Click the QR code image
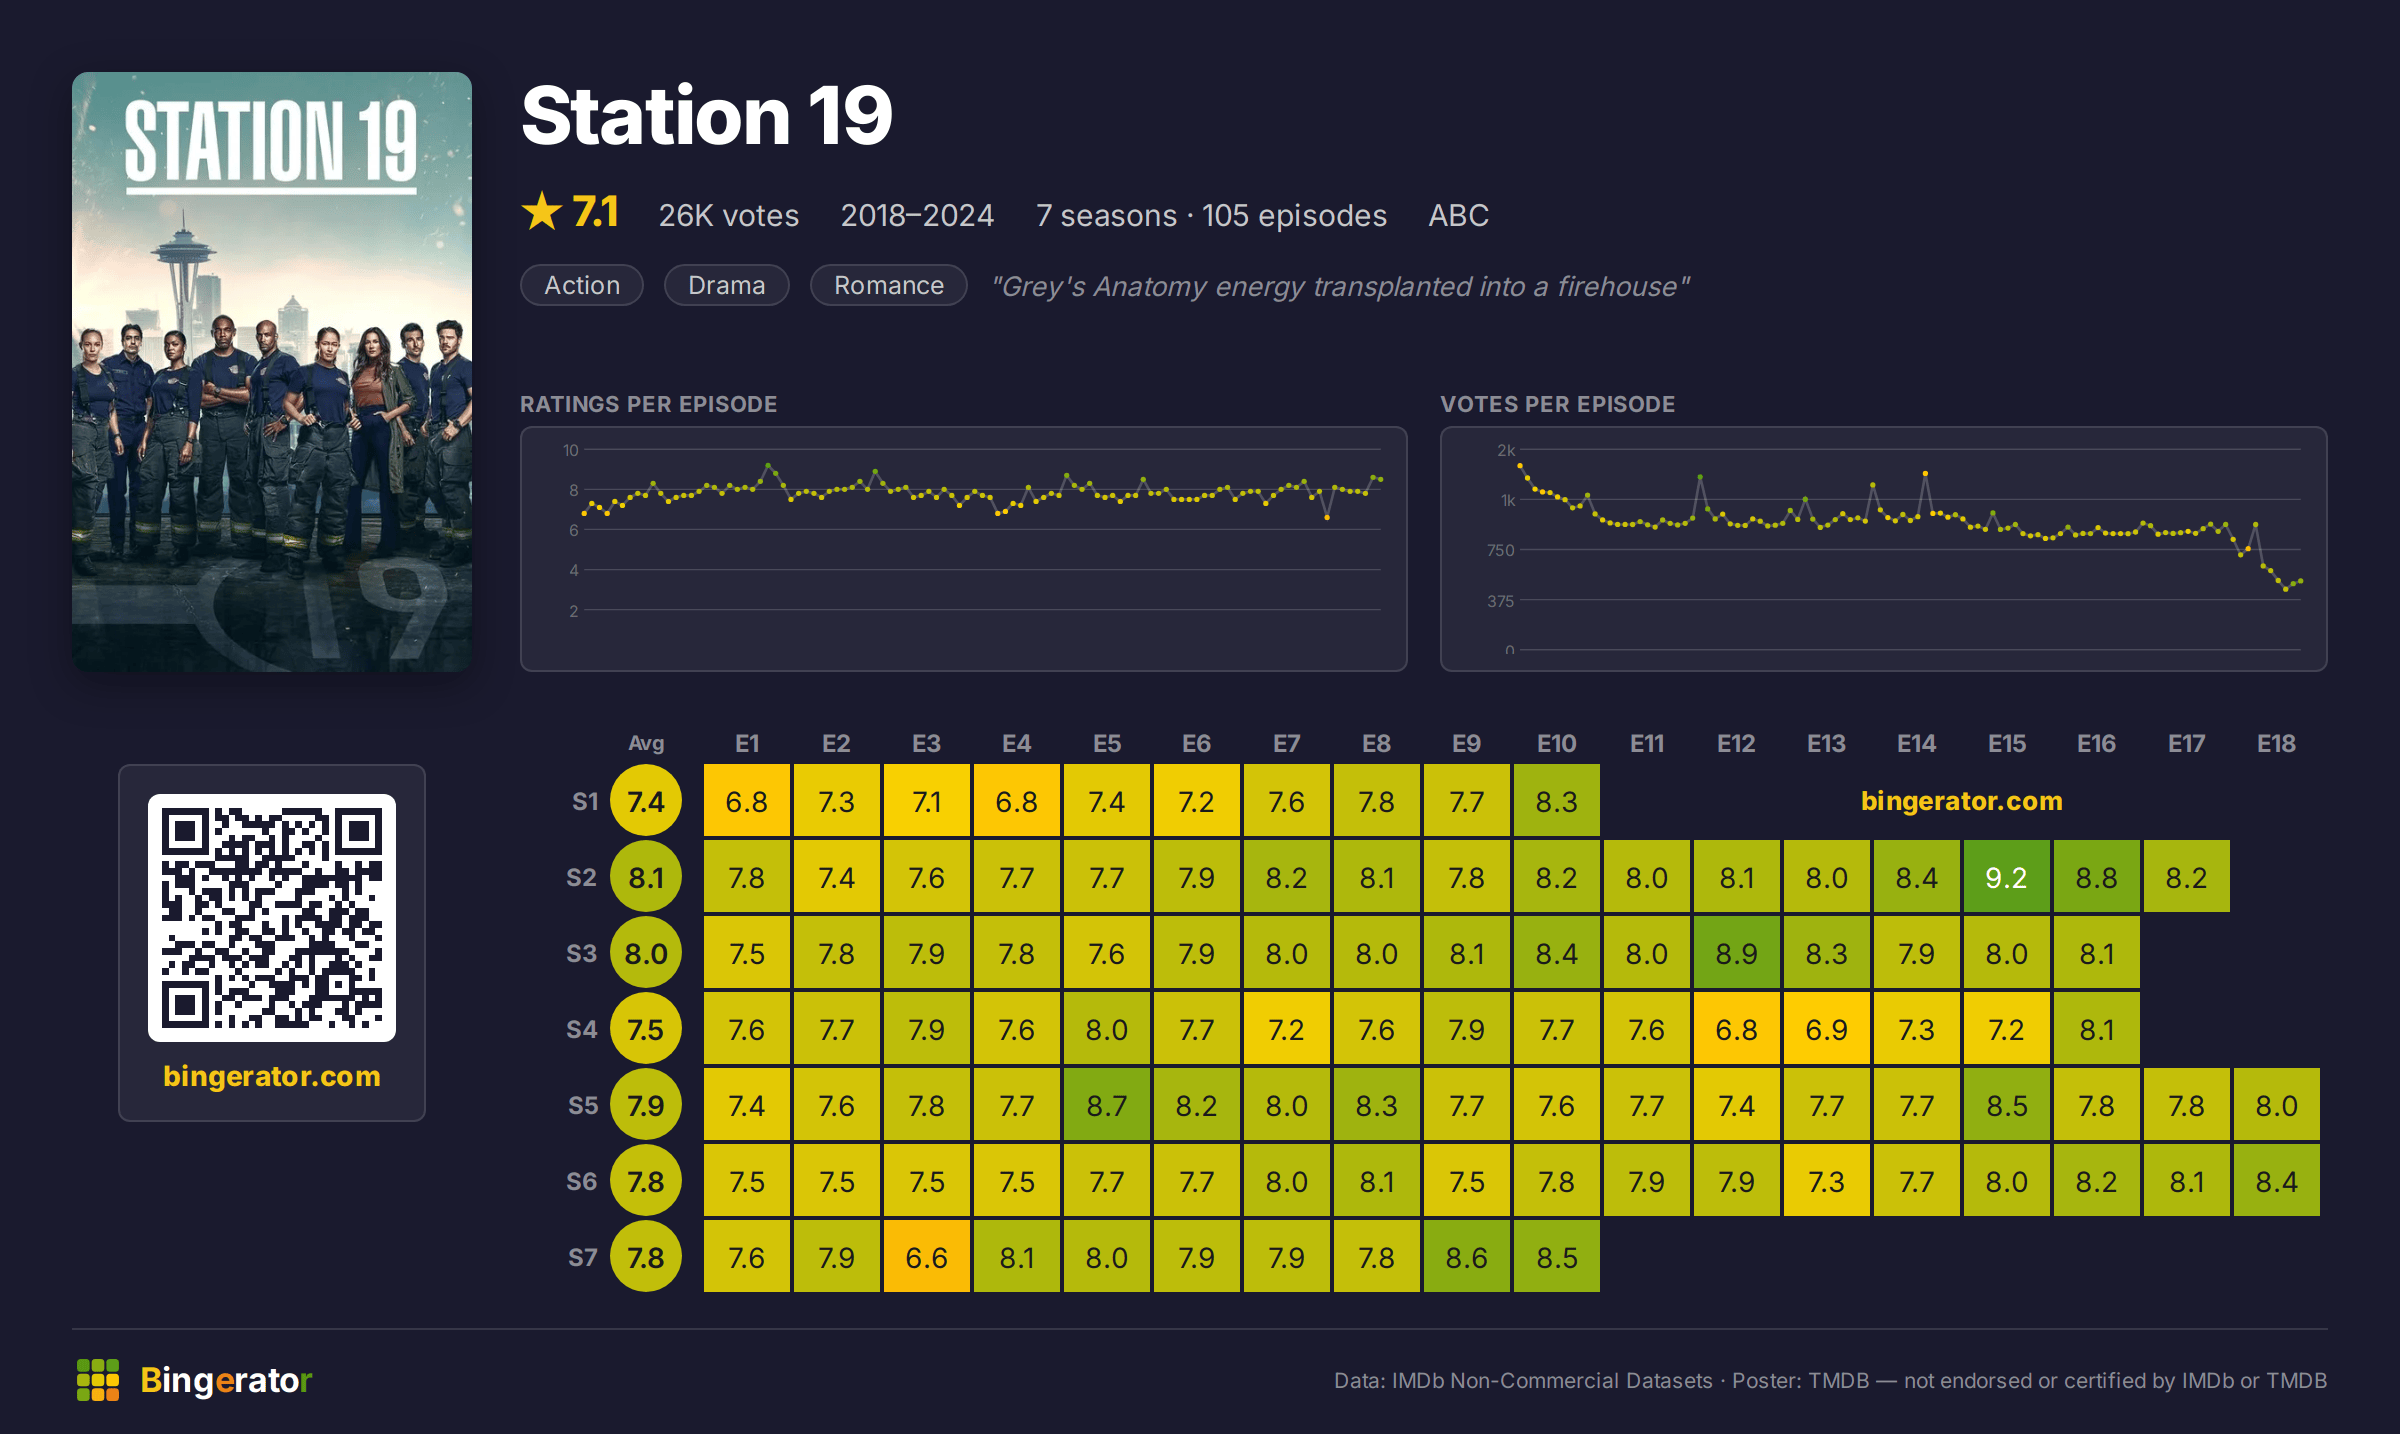 point(272,918)
